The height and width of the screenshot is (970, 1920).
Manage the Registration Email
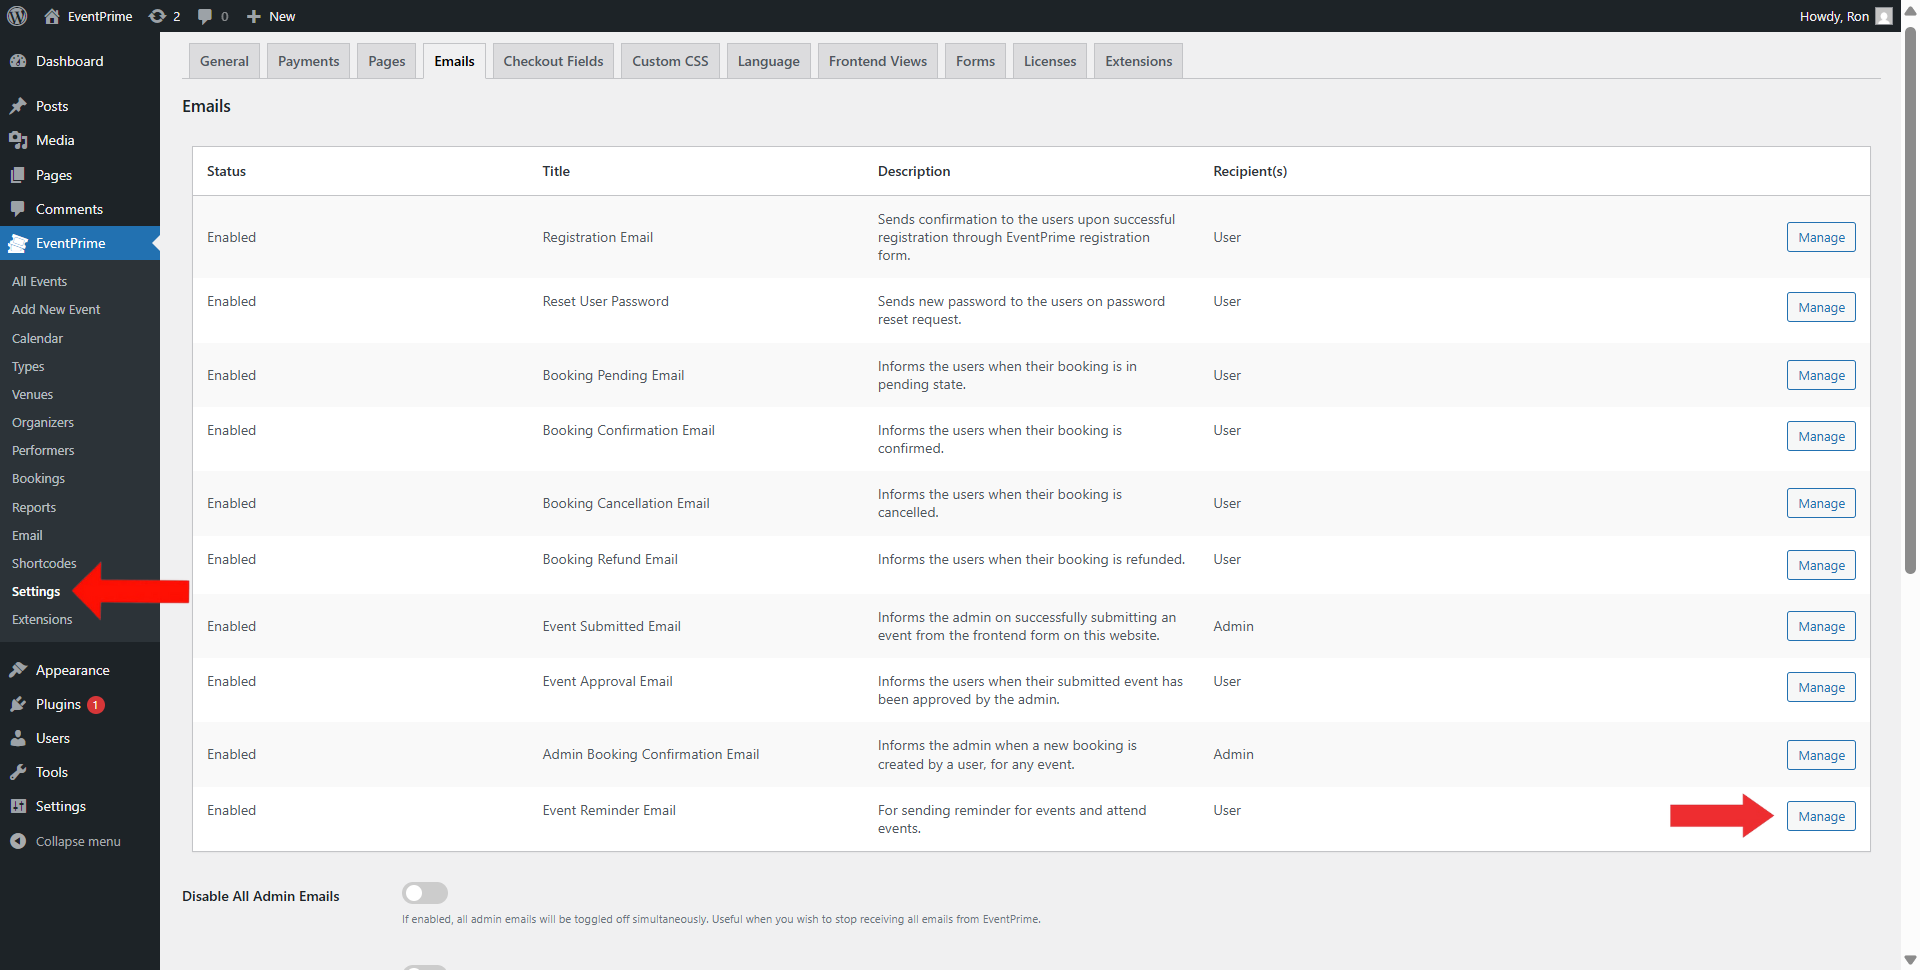point(1820,237)
